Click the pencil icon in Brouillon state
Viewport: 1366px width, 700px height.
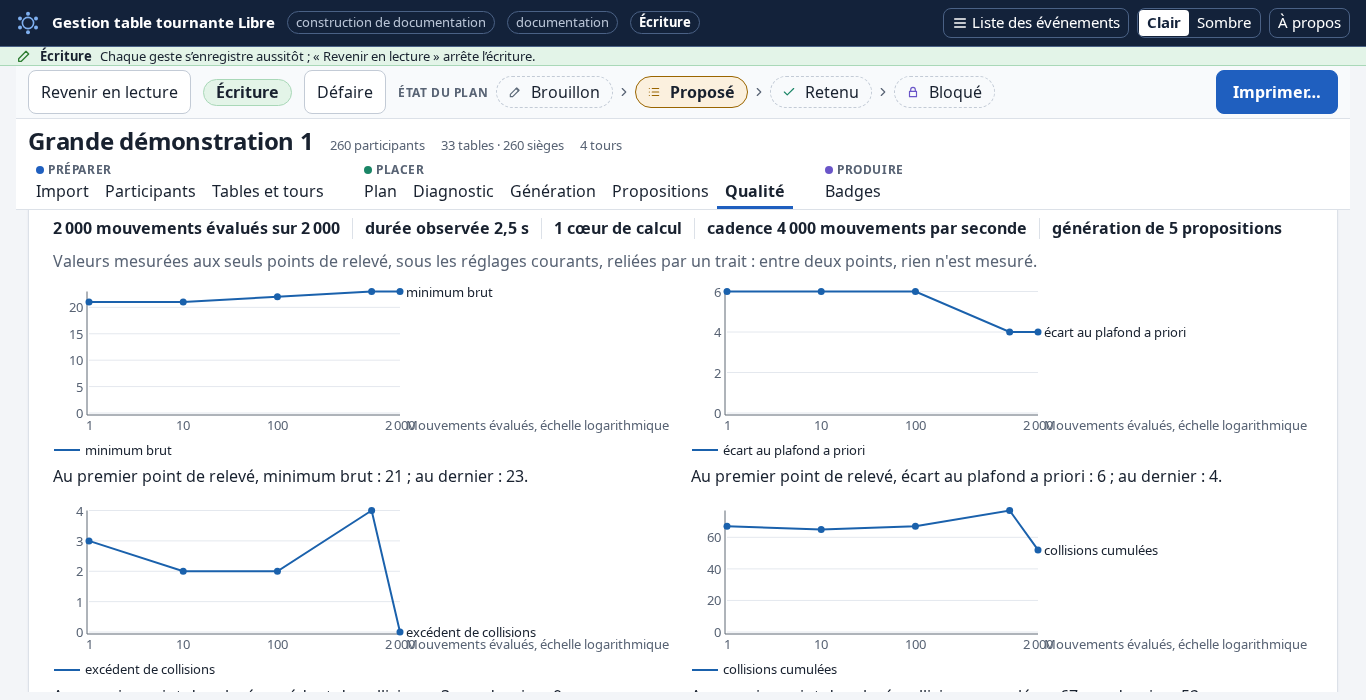[x=515, y=92]
